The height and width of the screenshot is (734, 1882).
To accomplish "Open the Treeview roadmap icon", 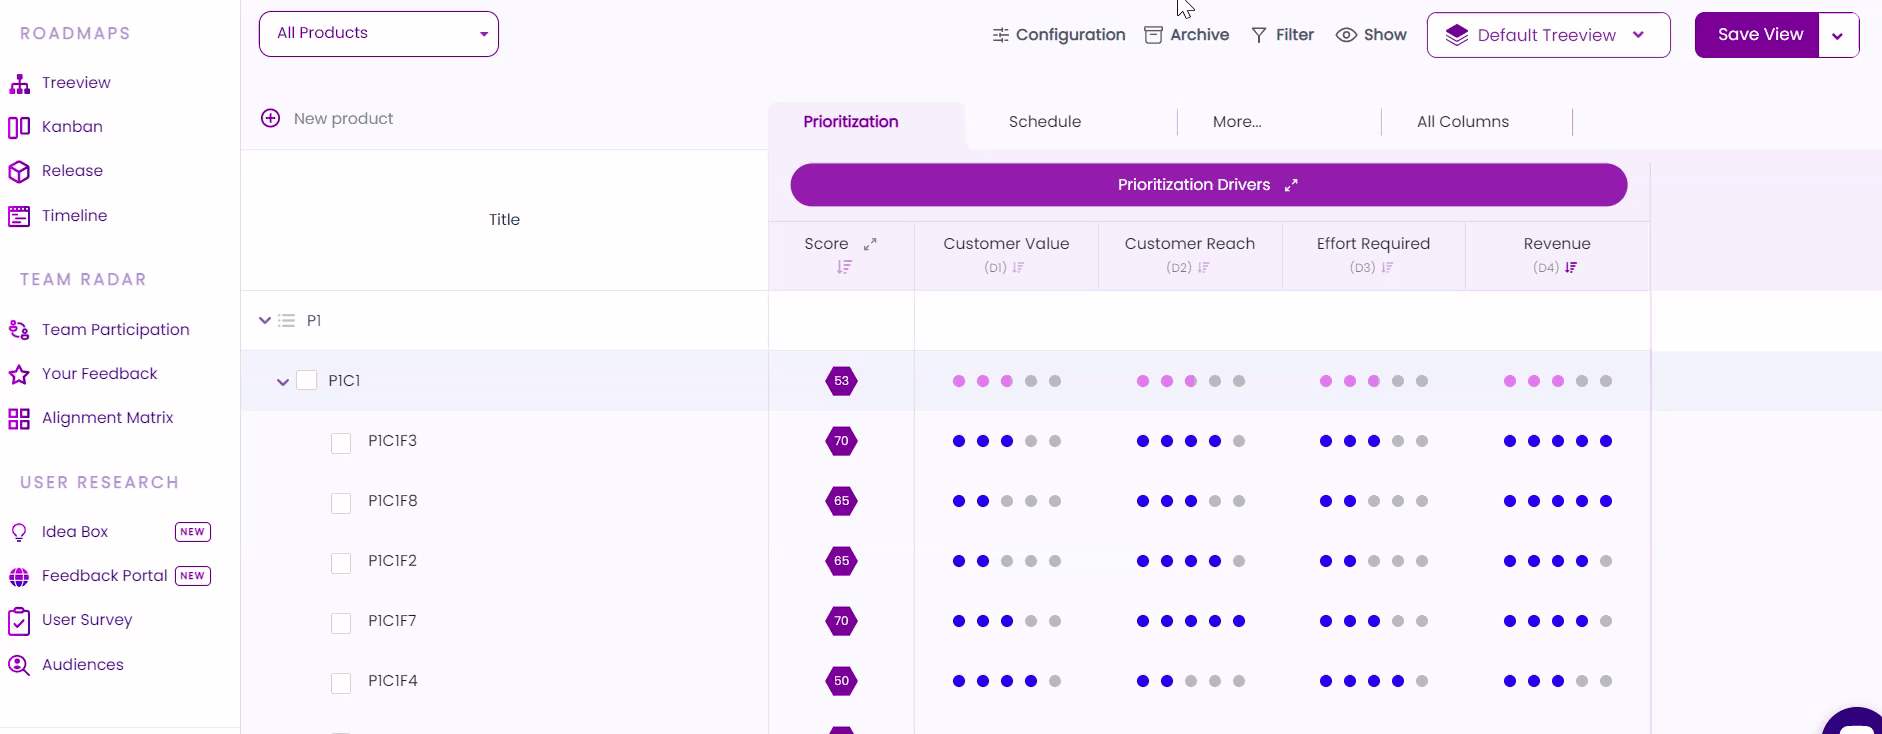I will tap(19, 84).
